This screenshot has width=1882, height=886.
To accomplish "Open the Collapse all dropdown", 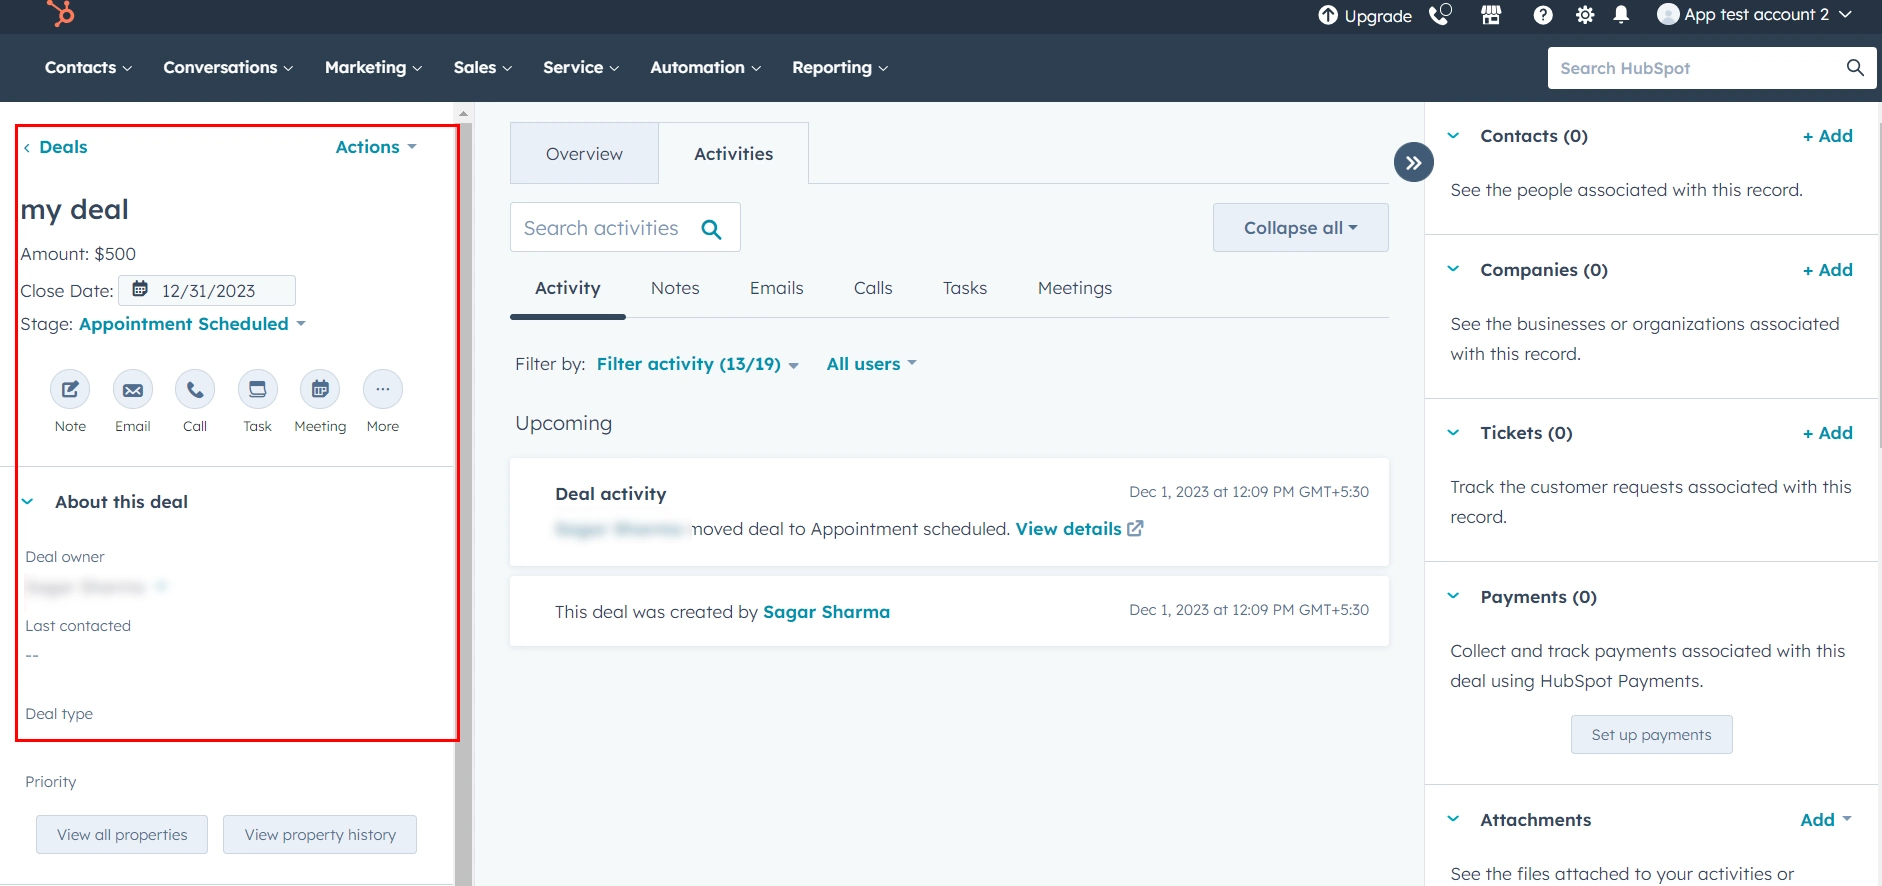I will tap(1301, 228).
